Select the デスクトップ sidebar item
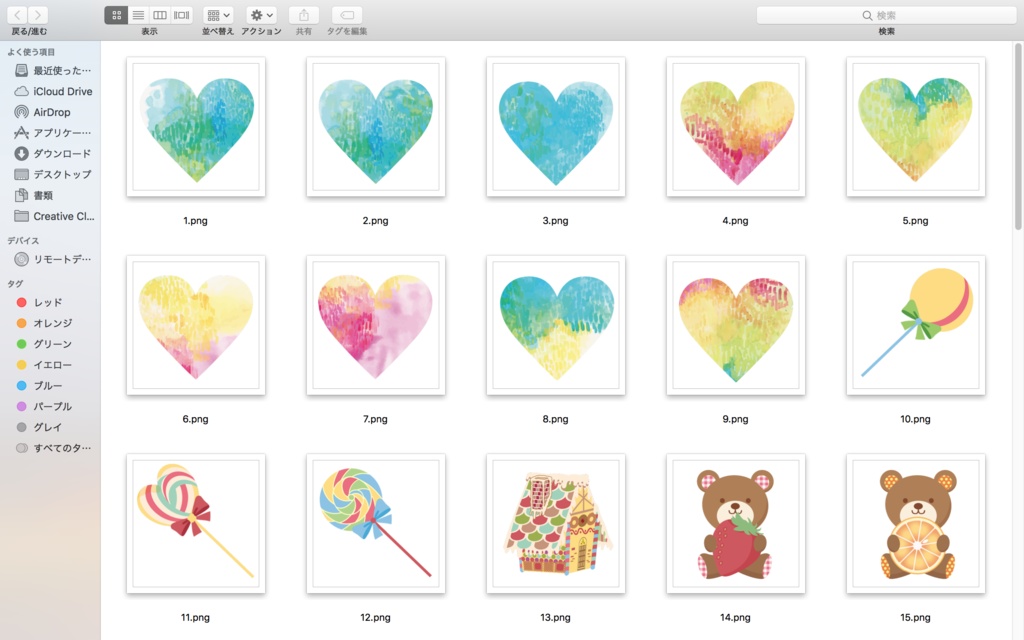Viewport: 1024px width, 640px height. (x=54, y=174)
